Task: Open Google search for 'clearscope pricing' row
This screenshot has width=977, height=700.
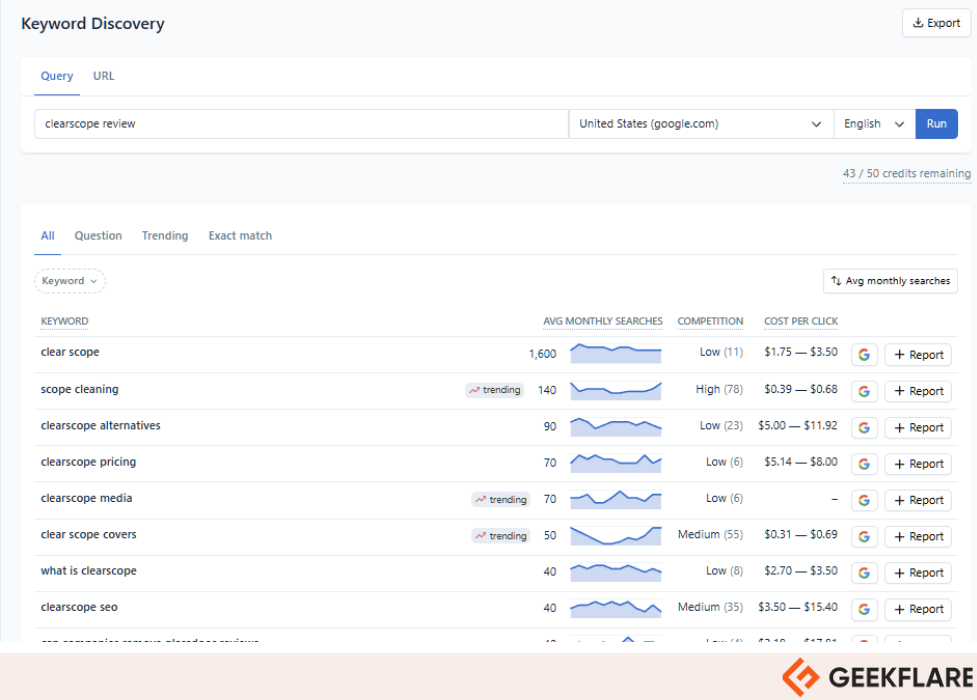Action: 864,464
